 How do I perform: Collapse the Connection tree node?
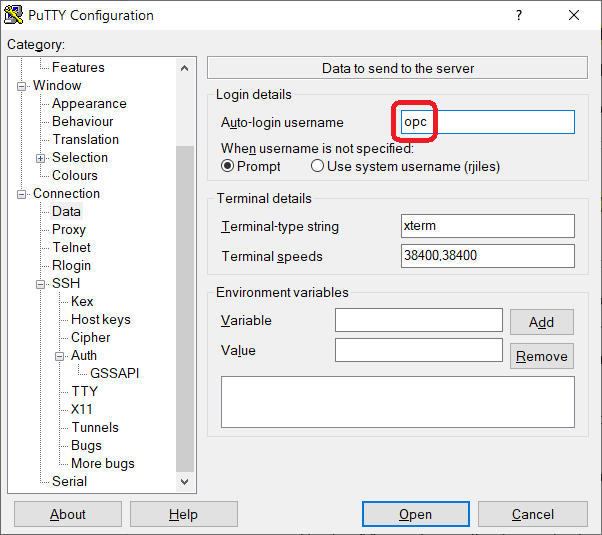tap(22, 194)
